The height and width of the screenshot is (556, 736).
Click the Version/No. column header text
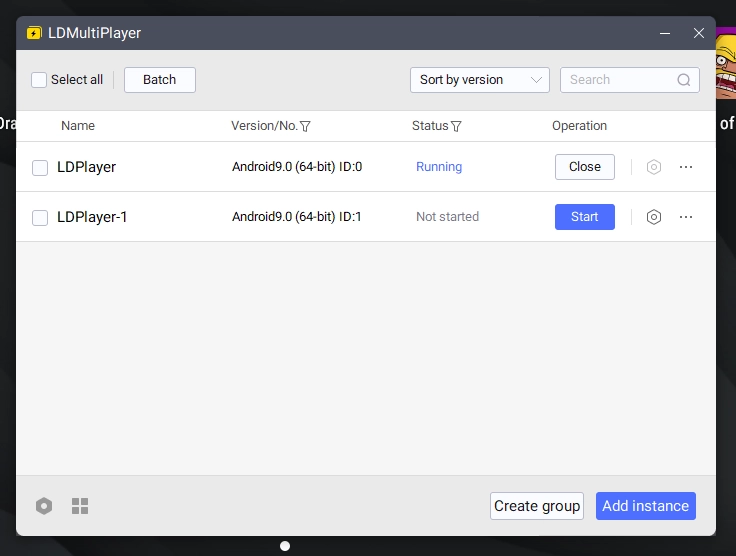[x=264, y=126]
